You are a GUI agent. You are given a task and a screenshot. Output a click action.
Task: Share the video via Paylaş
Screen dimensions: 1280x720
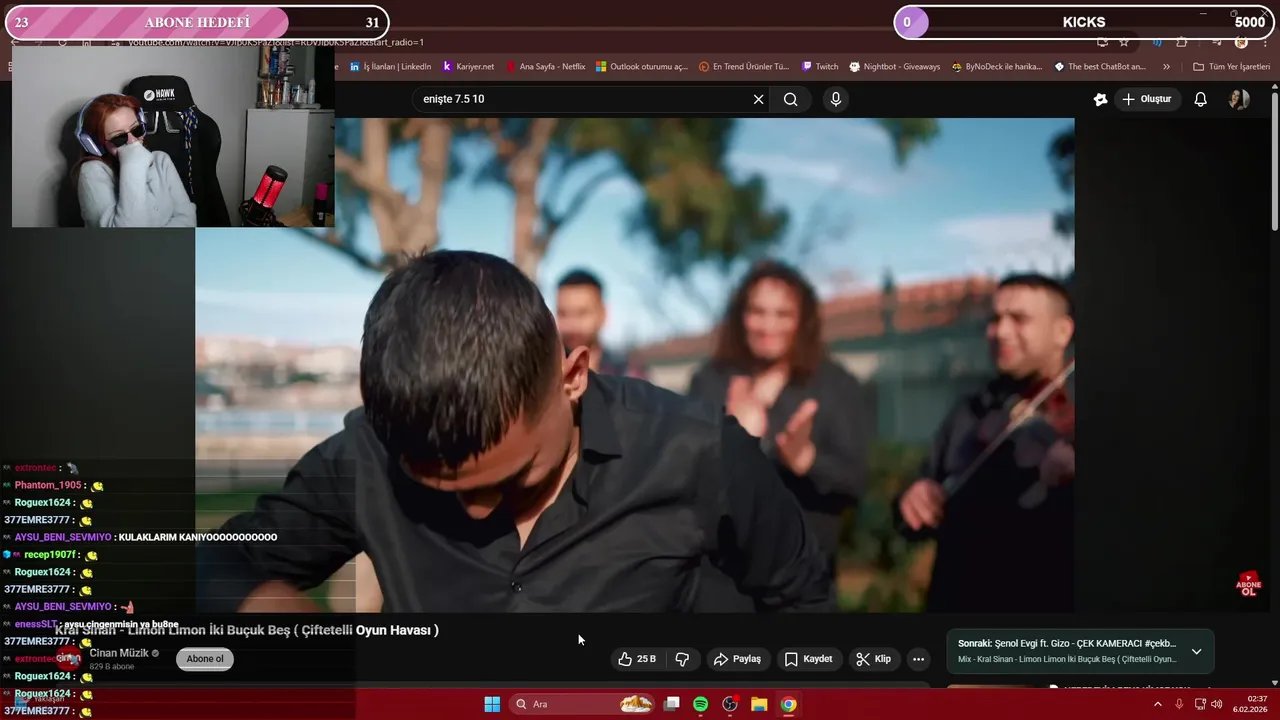pos(737,659)
